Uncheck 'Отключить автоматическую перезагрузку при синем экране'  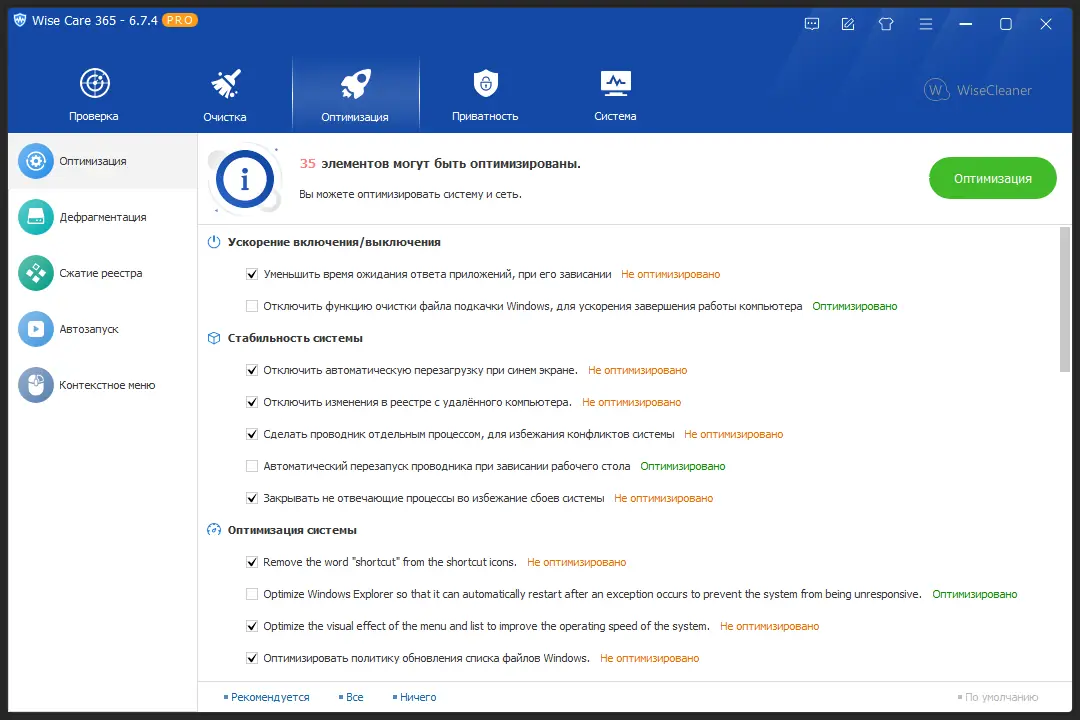click(x=252, y=370)
